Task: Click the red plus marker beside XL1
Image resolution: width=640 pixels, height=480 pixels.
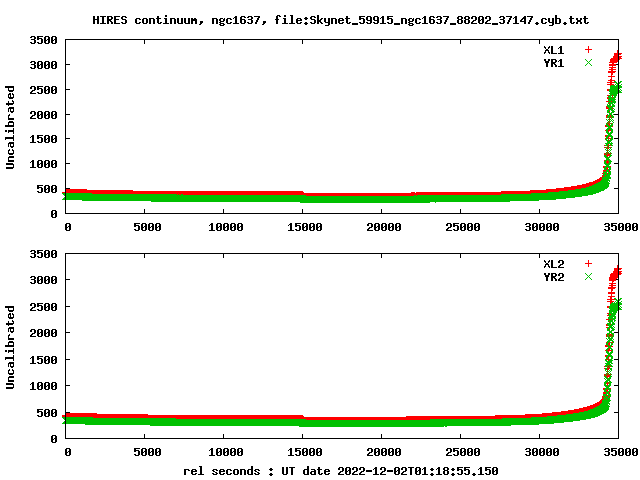Action: click(x=588, y=50)
